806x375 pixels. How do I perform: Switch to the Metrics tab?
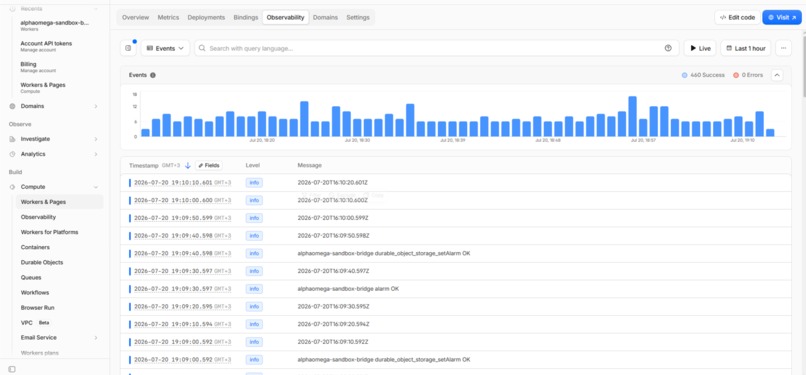tap(168, 17)
